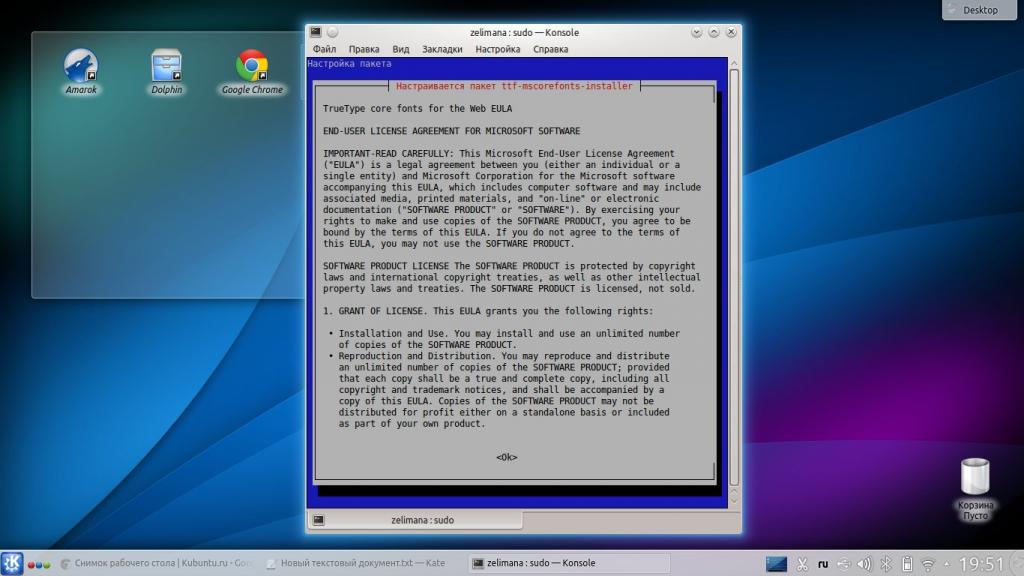The image size is (1024, 576).
Task: Close the Konsole window
Action: pos(731,32)
